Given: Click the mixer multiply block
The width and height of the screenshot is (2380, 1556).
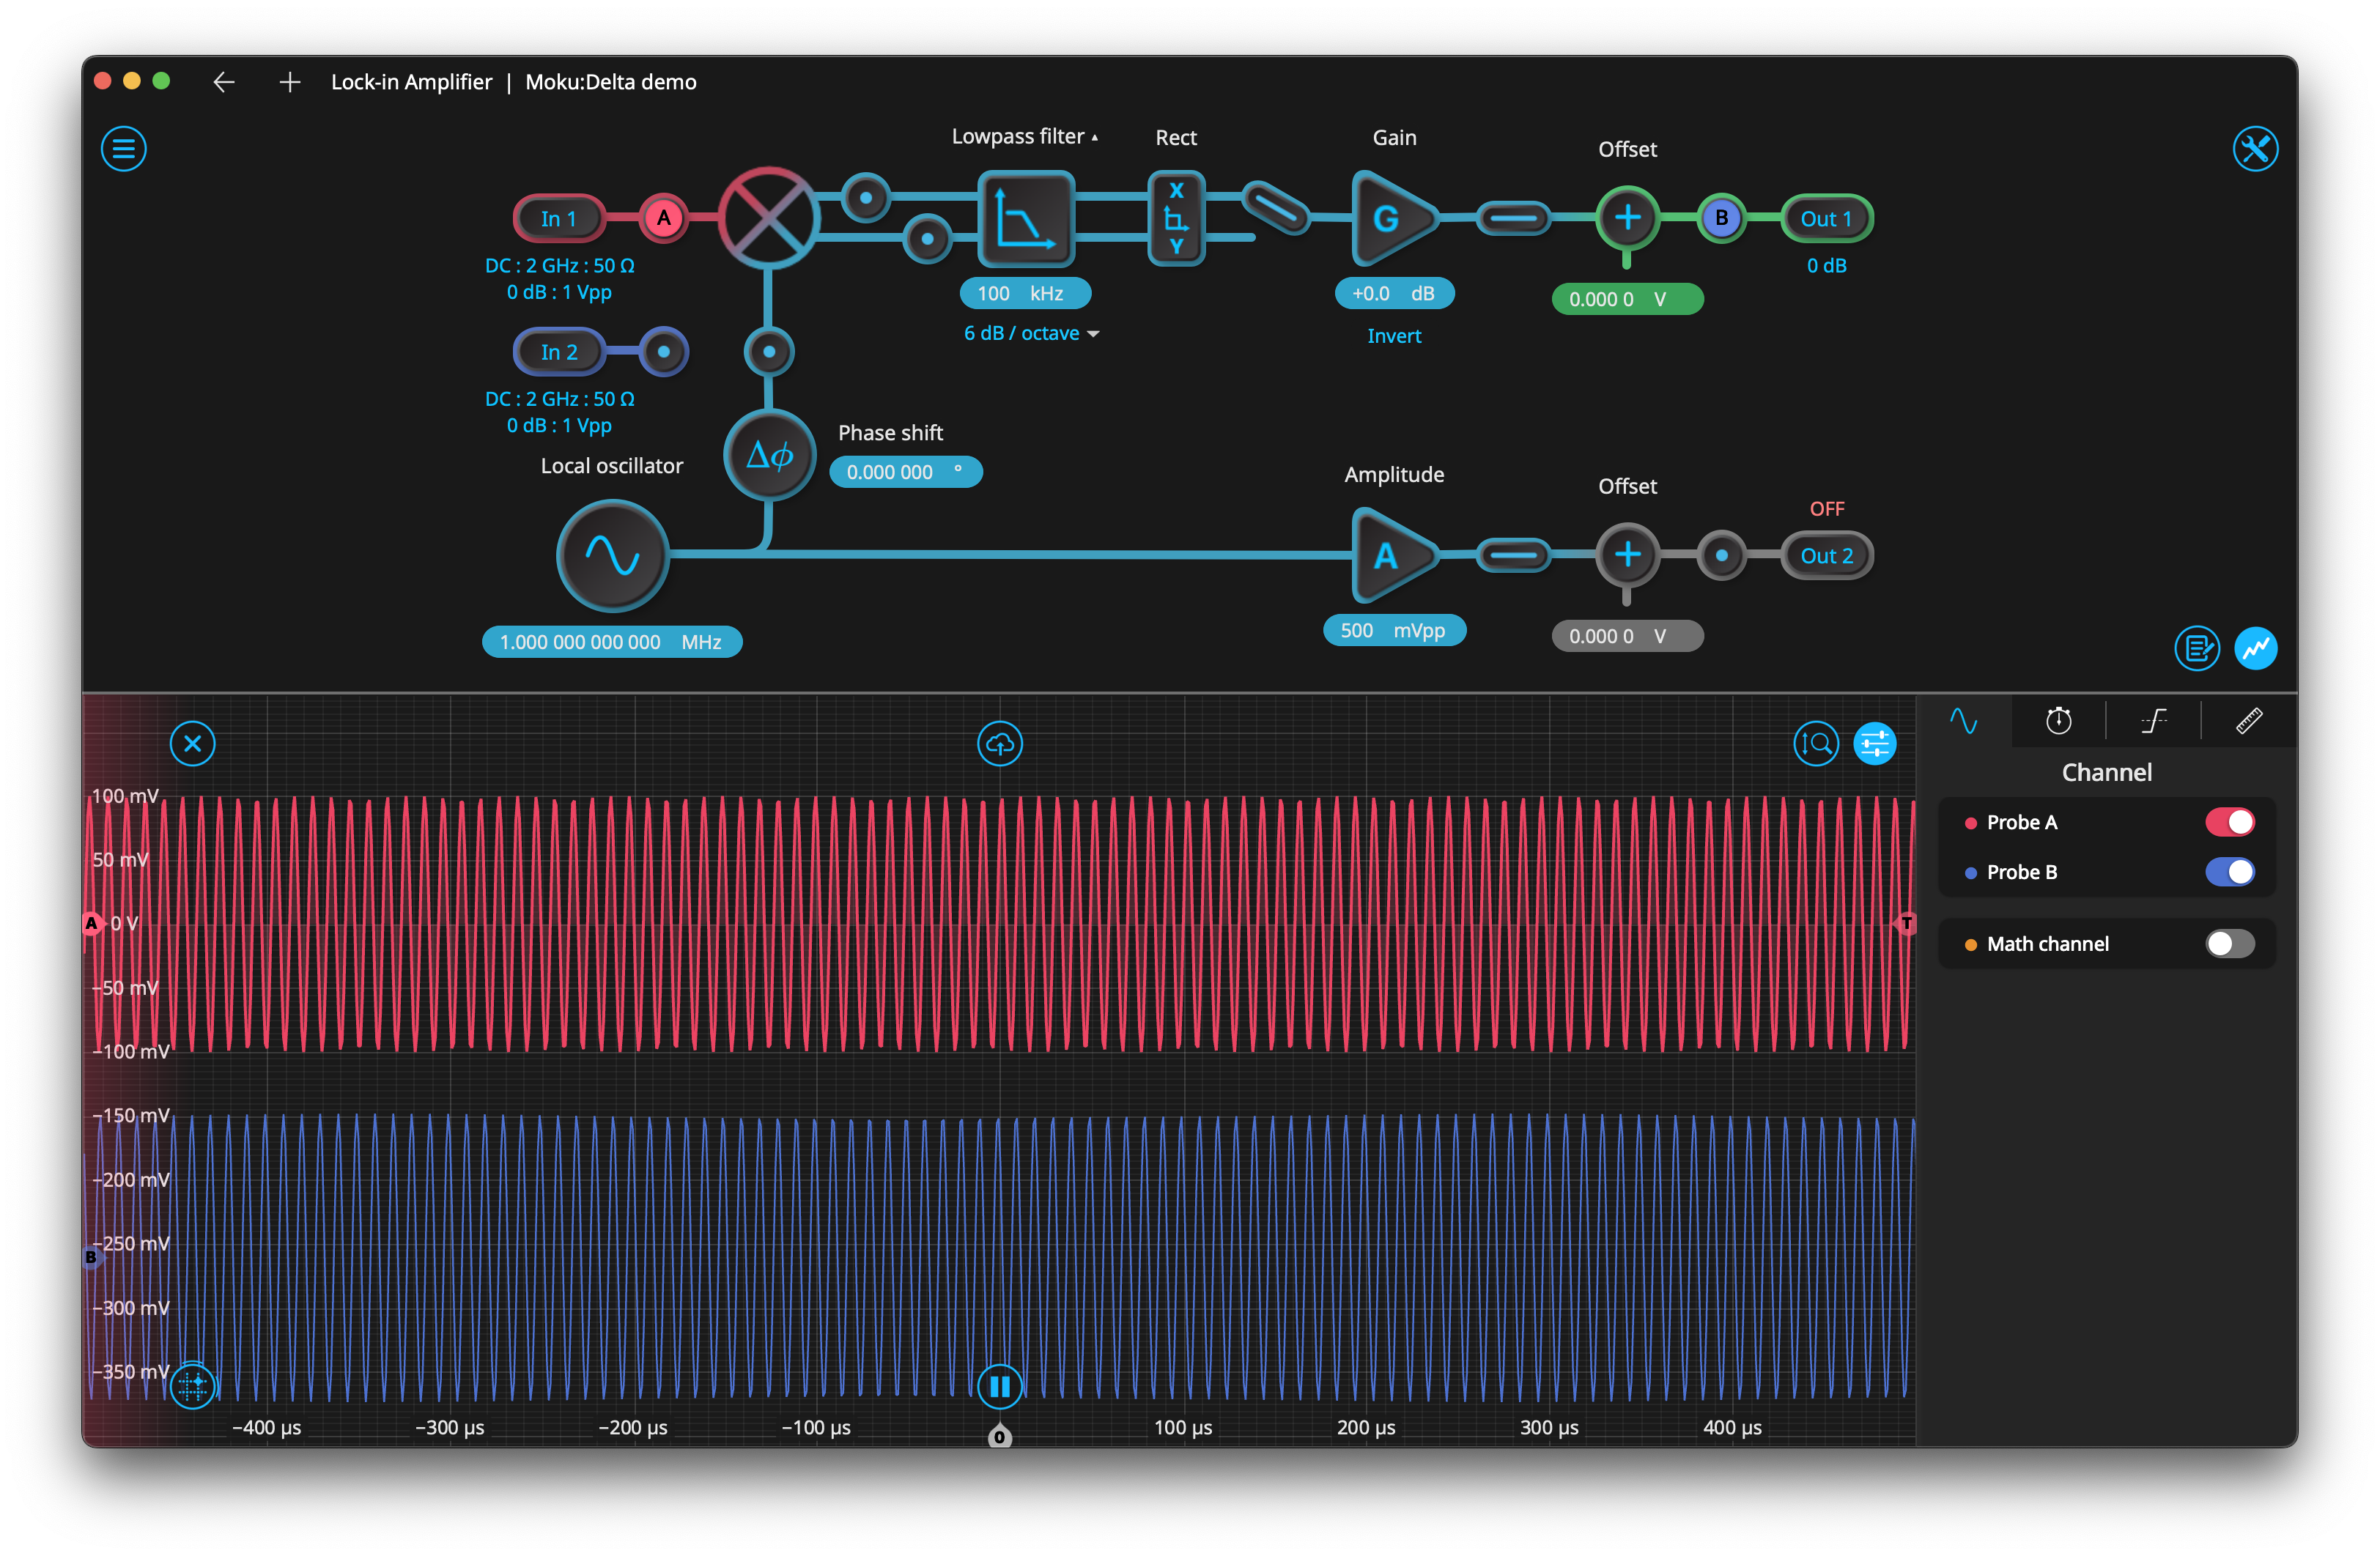Looking at the screenshot, I should pyautogui.click(x=768, y=218).
